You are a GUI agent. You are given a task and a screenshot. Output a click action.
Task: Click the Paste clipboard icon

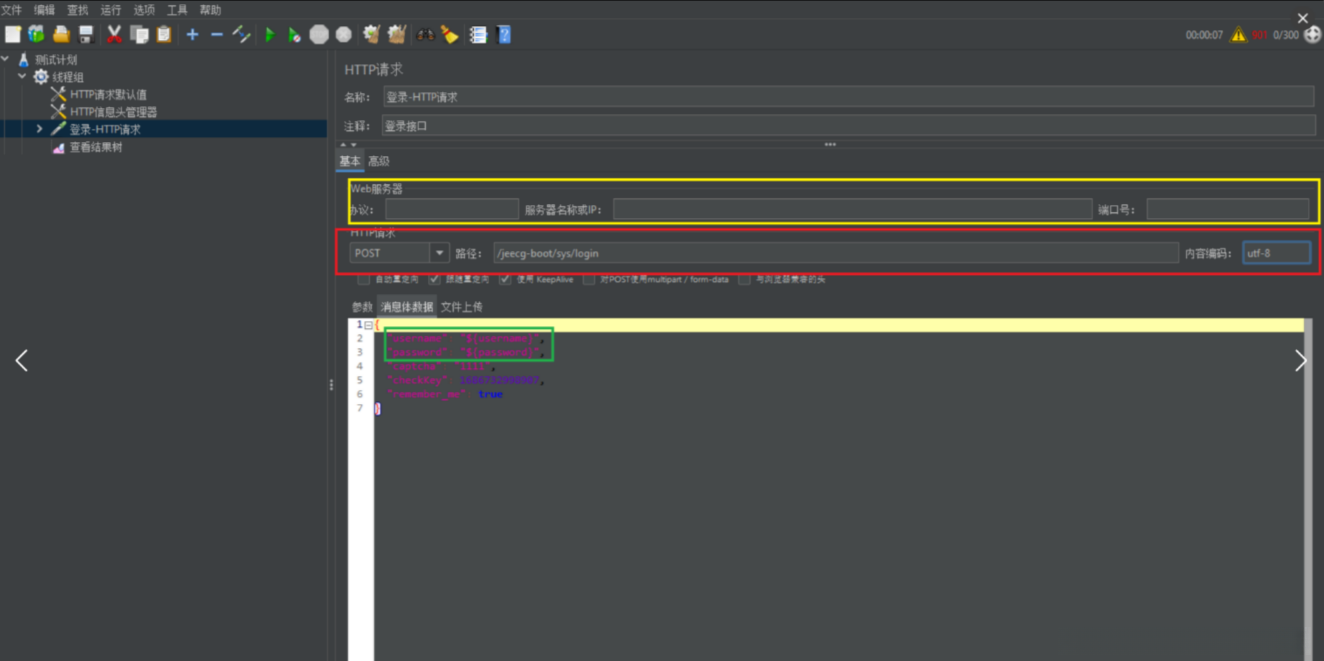(163, 35)
